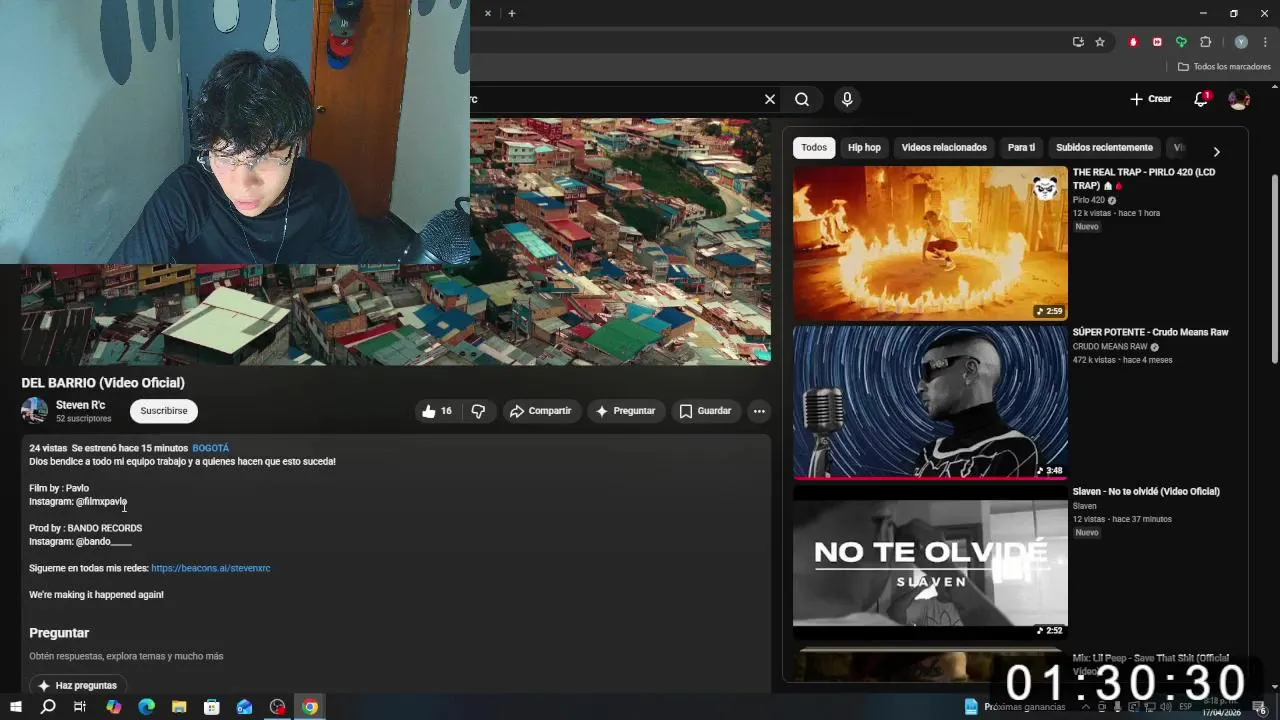The height and width of the screenshot is (720, 1280).
Task: Select the Hip hop filter chip
Action: tap(864, 147)
